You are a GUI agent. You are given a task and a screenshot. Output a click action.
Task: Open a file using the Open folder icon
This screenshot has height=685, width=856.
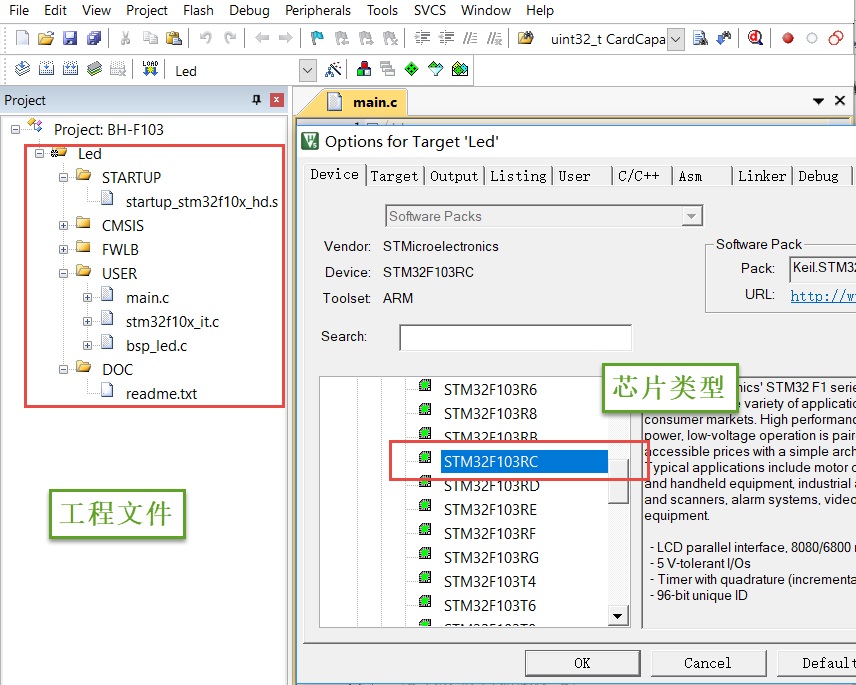coord(46,38)
